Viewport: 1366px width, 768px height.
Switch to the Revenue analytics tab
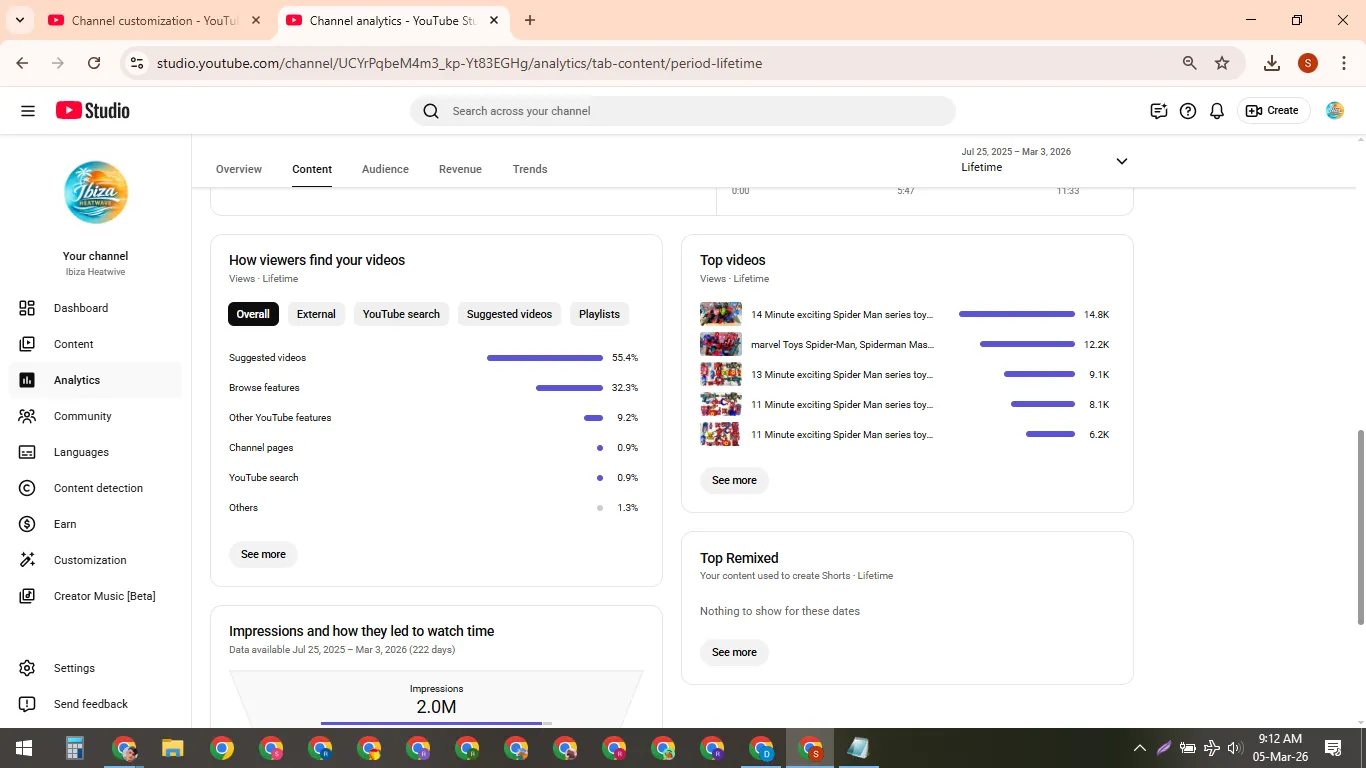(x=460, y=169)
